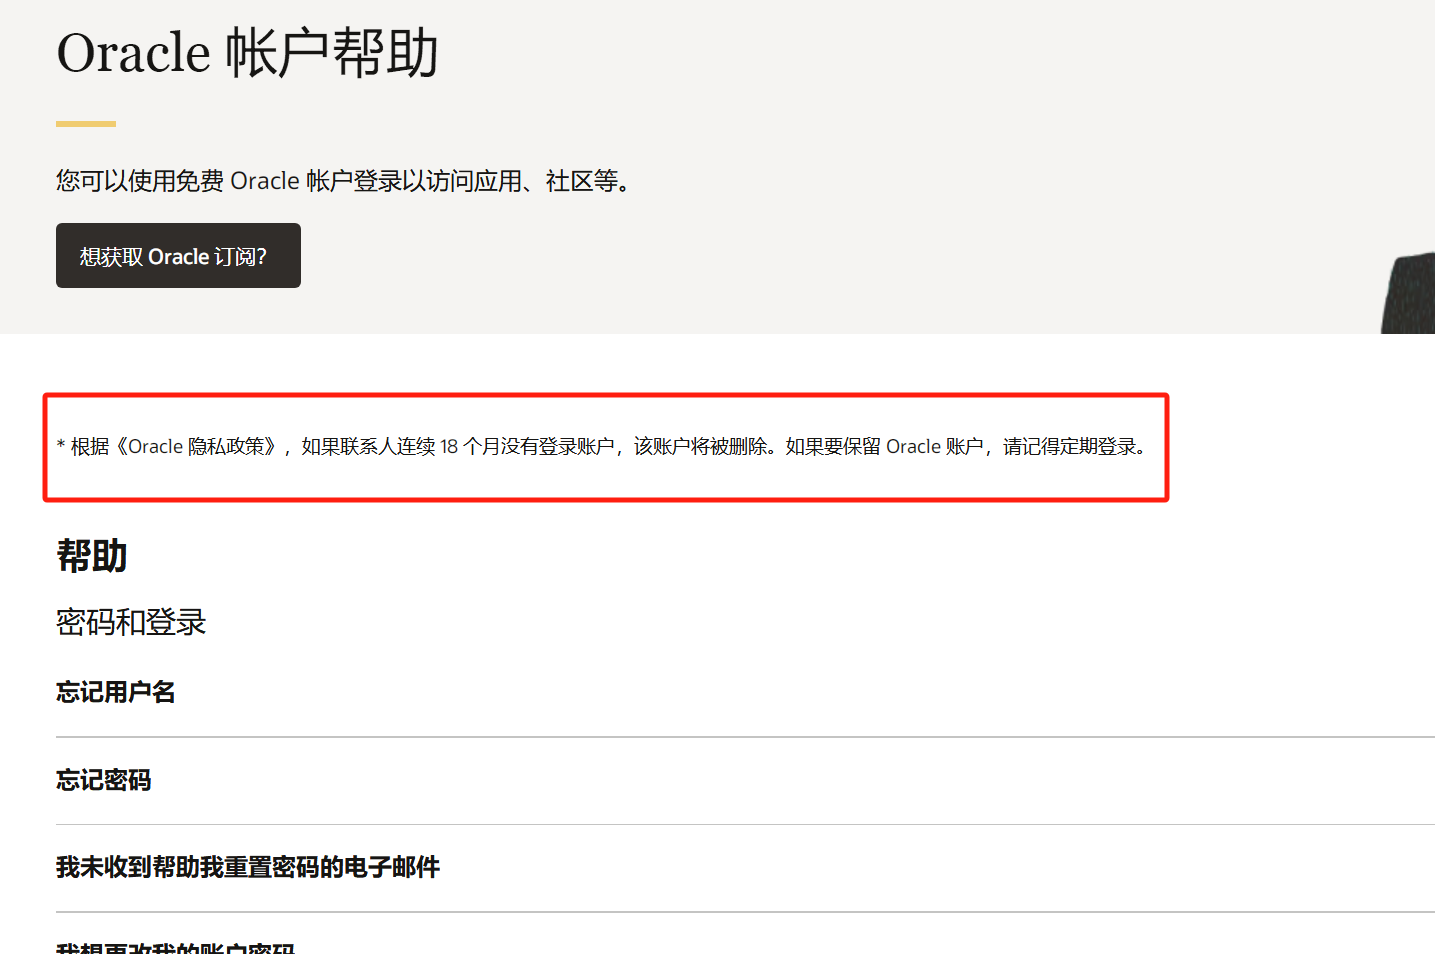Click the page title "Oracle 帐户帮助"

pyautogui.click(x=247, y=53)
